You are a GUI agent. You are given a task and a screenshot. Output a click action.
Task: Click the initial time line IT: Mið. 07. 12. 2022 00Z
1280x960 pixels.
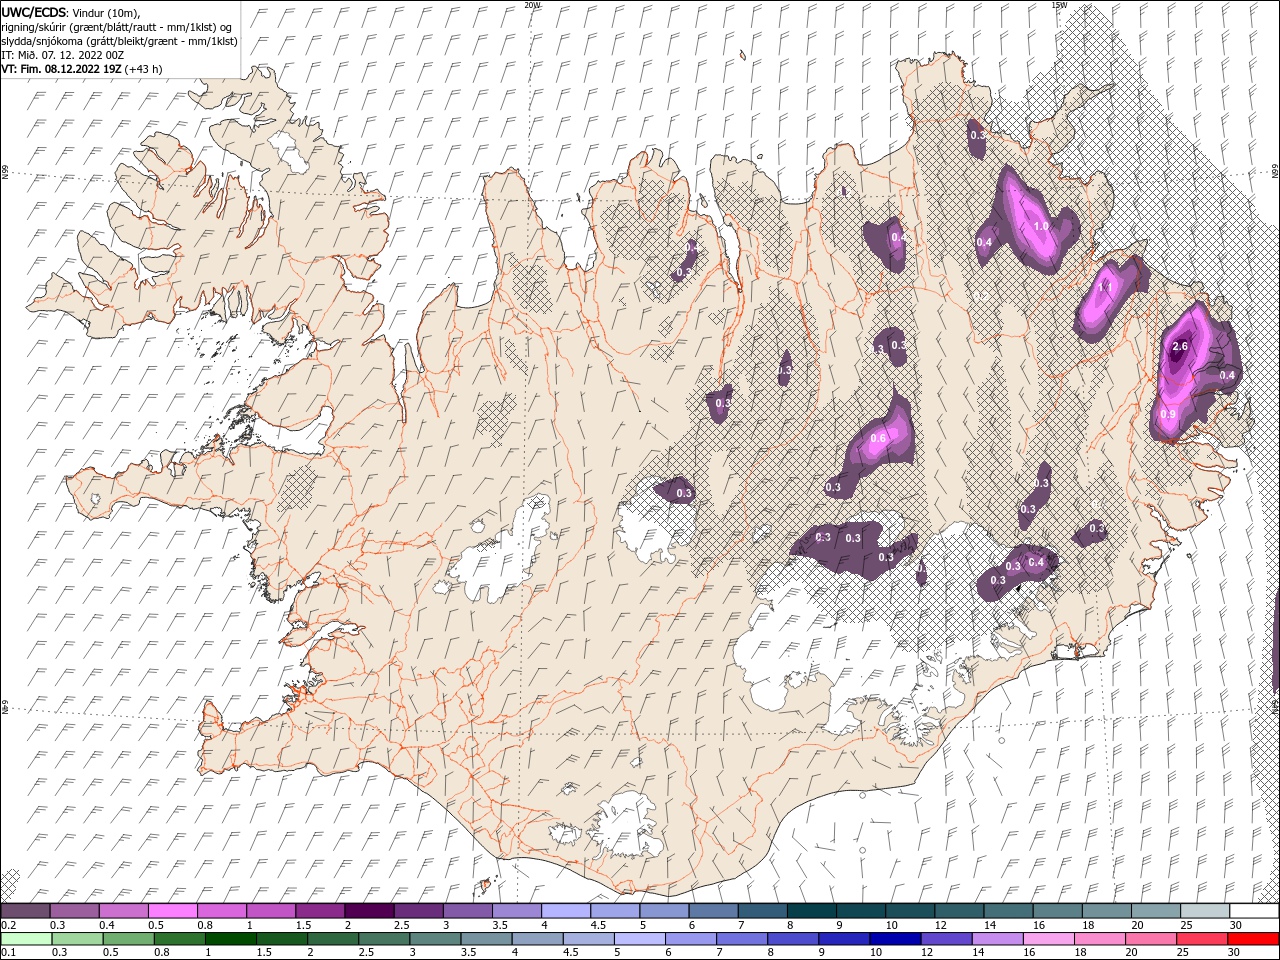pos(62,55)
